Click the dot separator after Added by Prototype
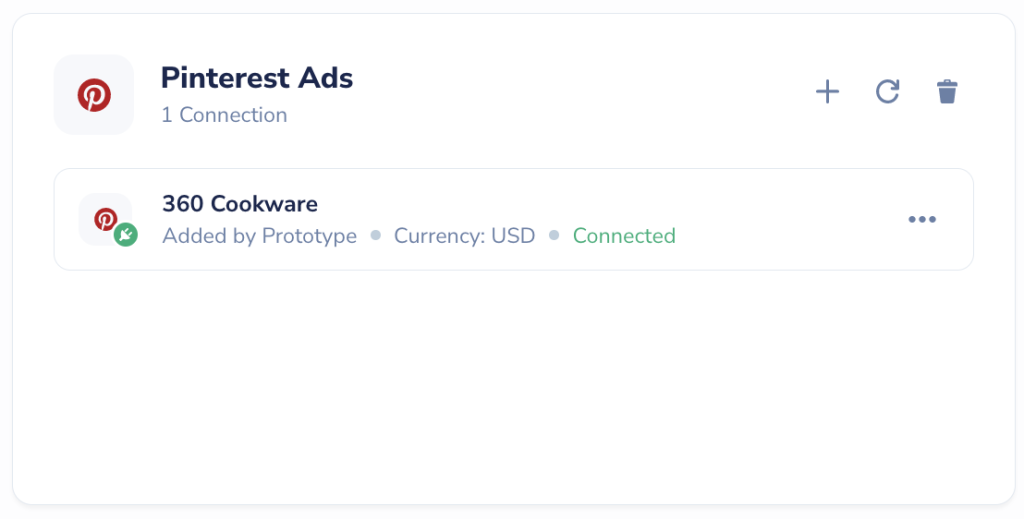Image resolution: width=1024 pixels, height=519 pixels. (376, 235)
